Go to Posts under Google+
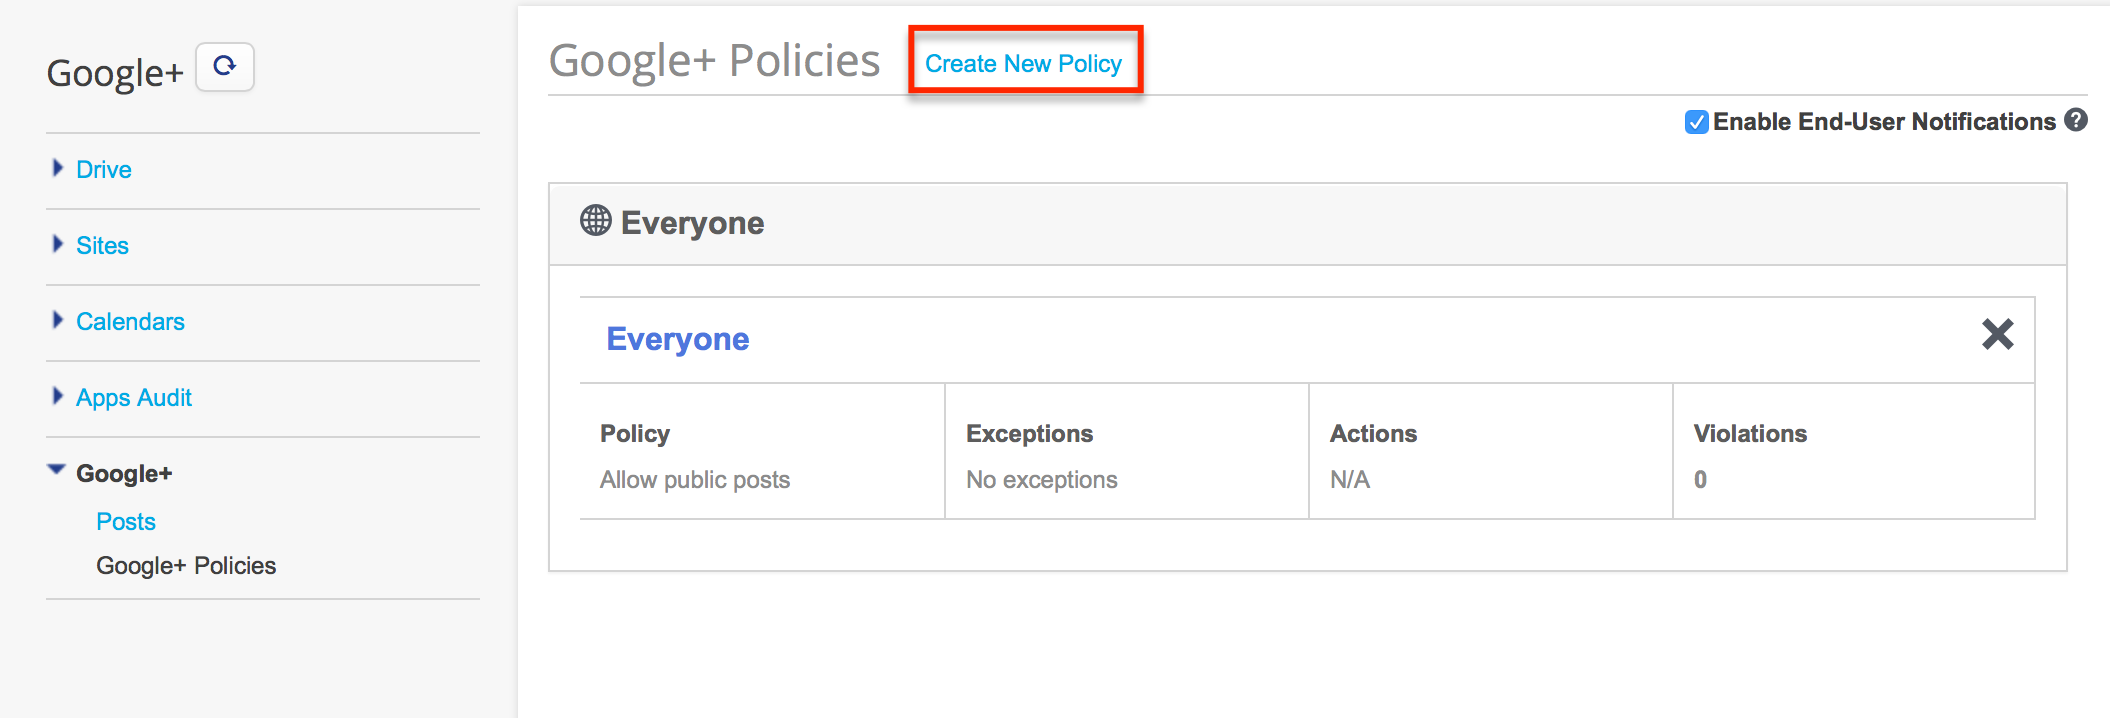 126,522
